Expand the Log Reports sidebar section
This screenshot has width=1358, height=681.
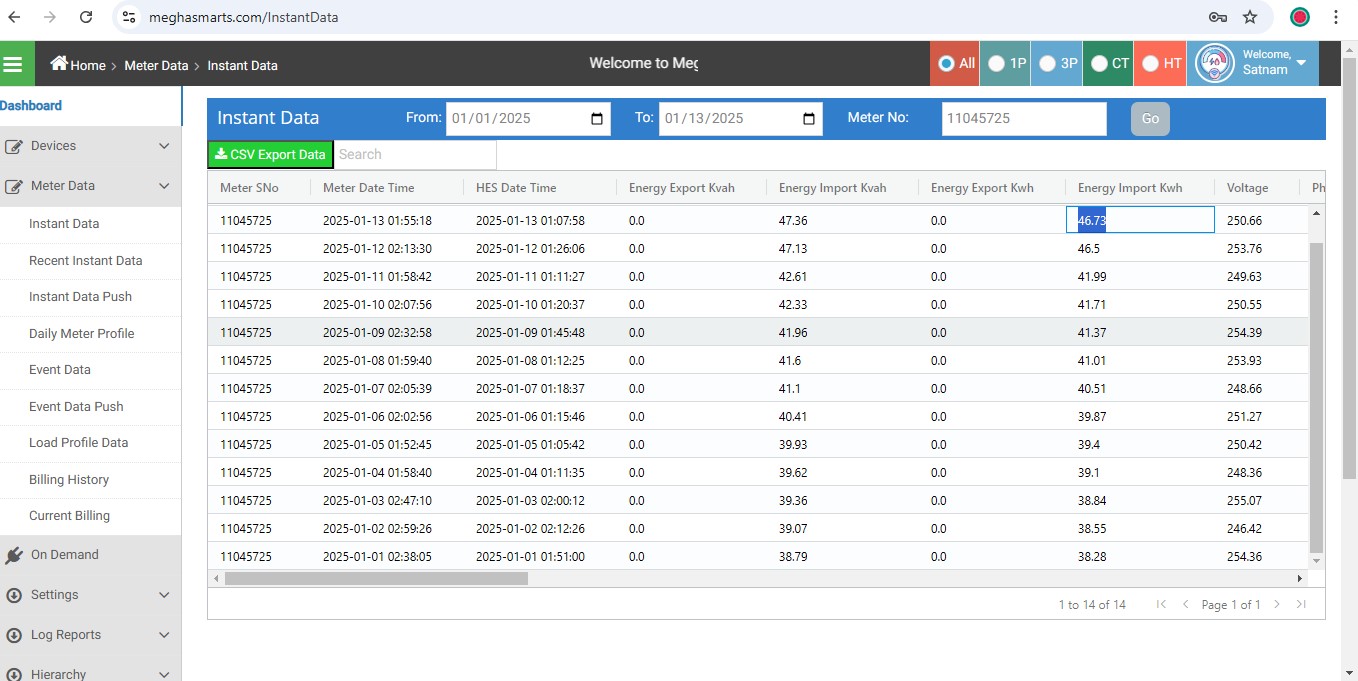(x=164, y=635)
